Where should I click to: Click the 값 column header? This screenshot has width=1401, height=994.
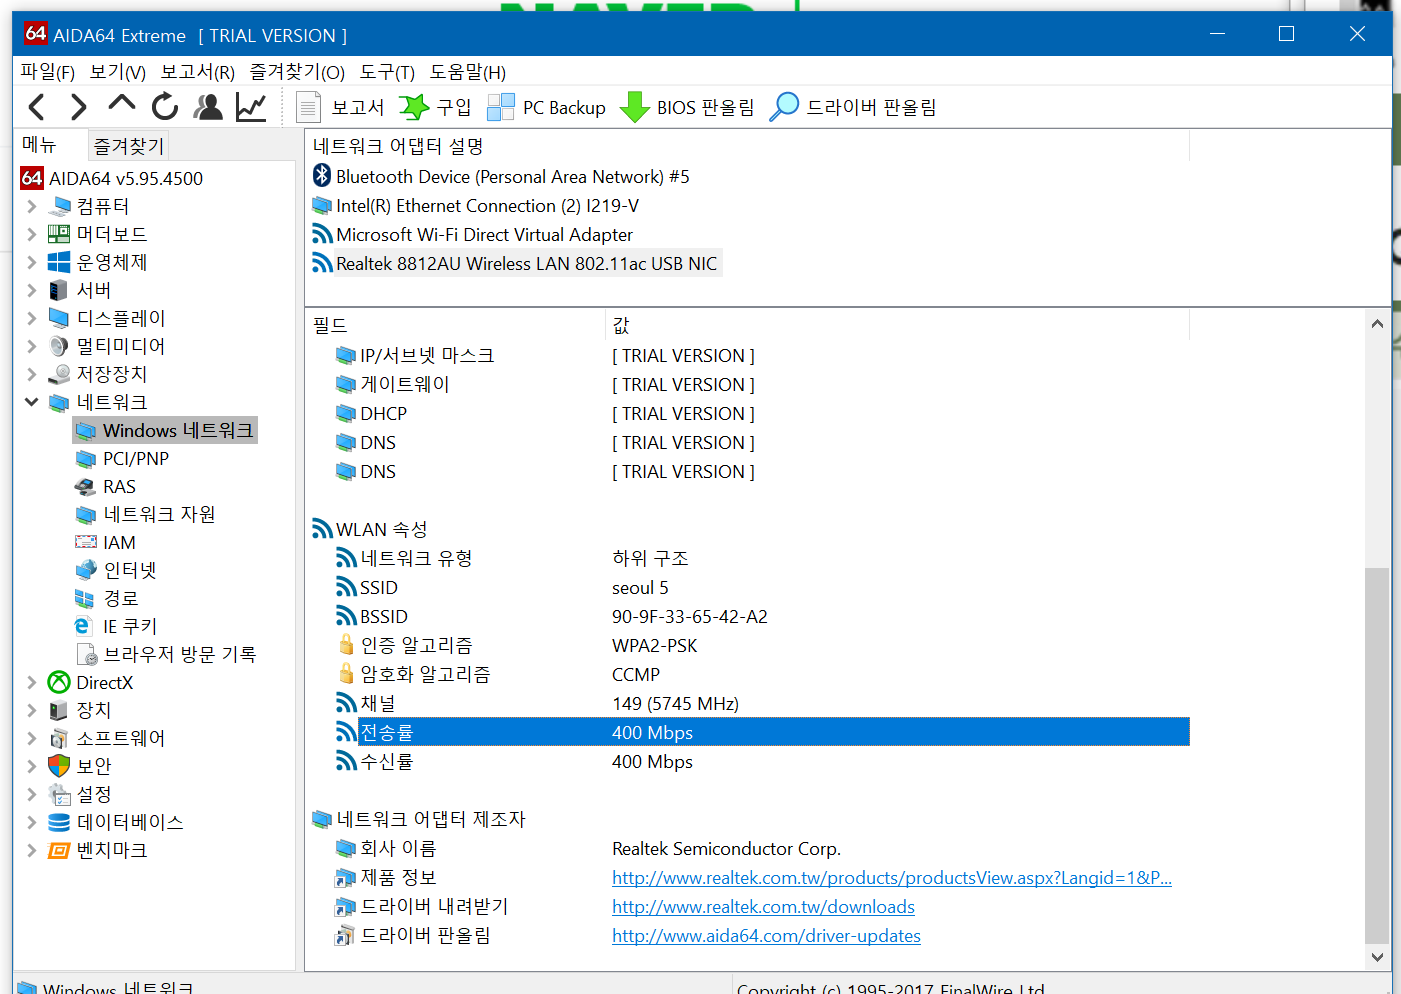897,325
